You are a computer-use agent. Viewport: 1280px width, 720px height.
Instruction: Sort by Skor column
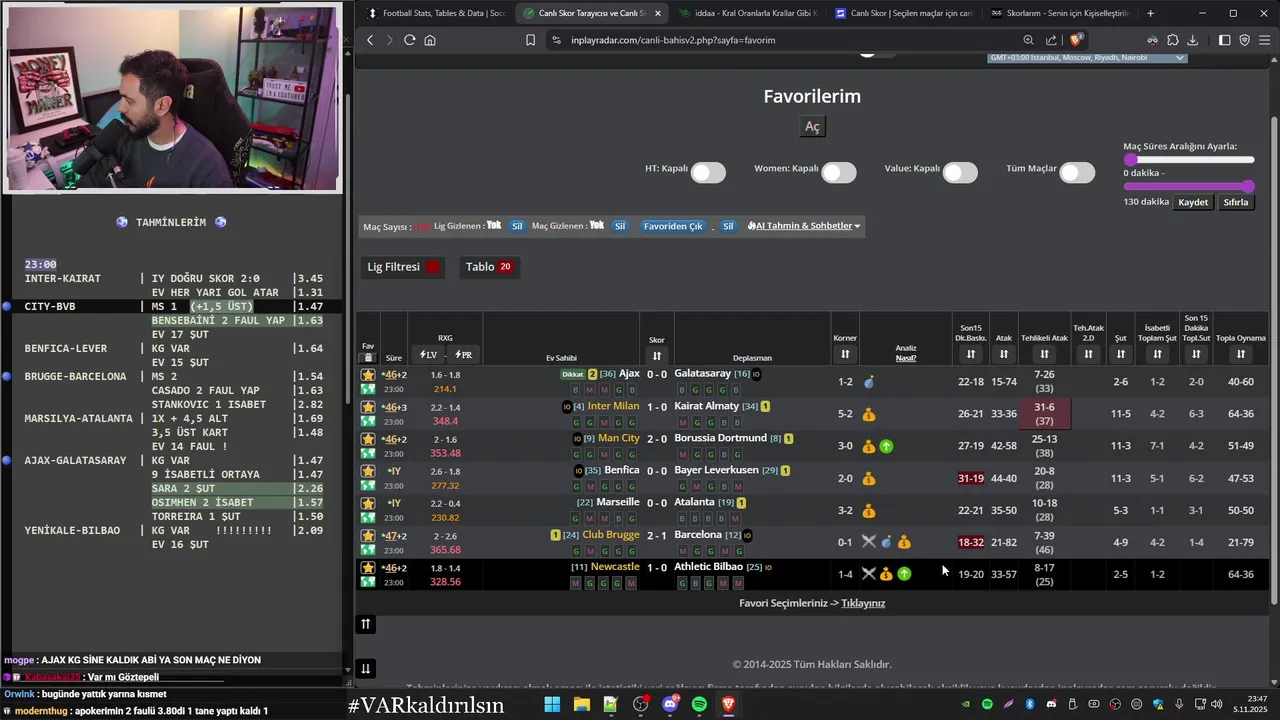(x=657, y=356)
